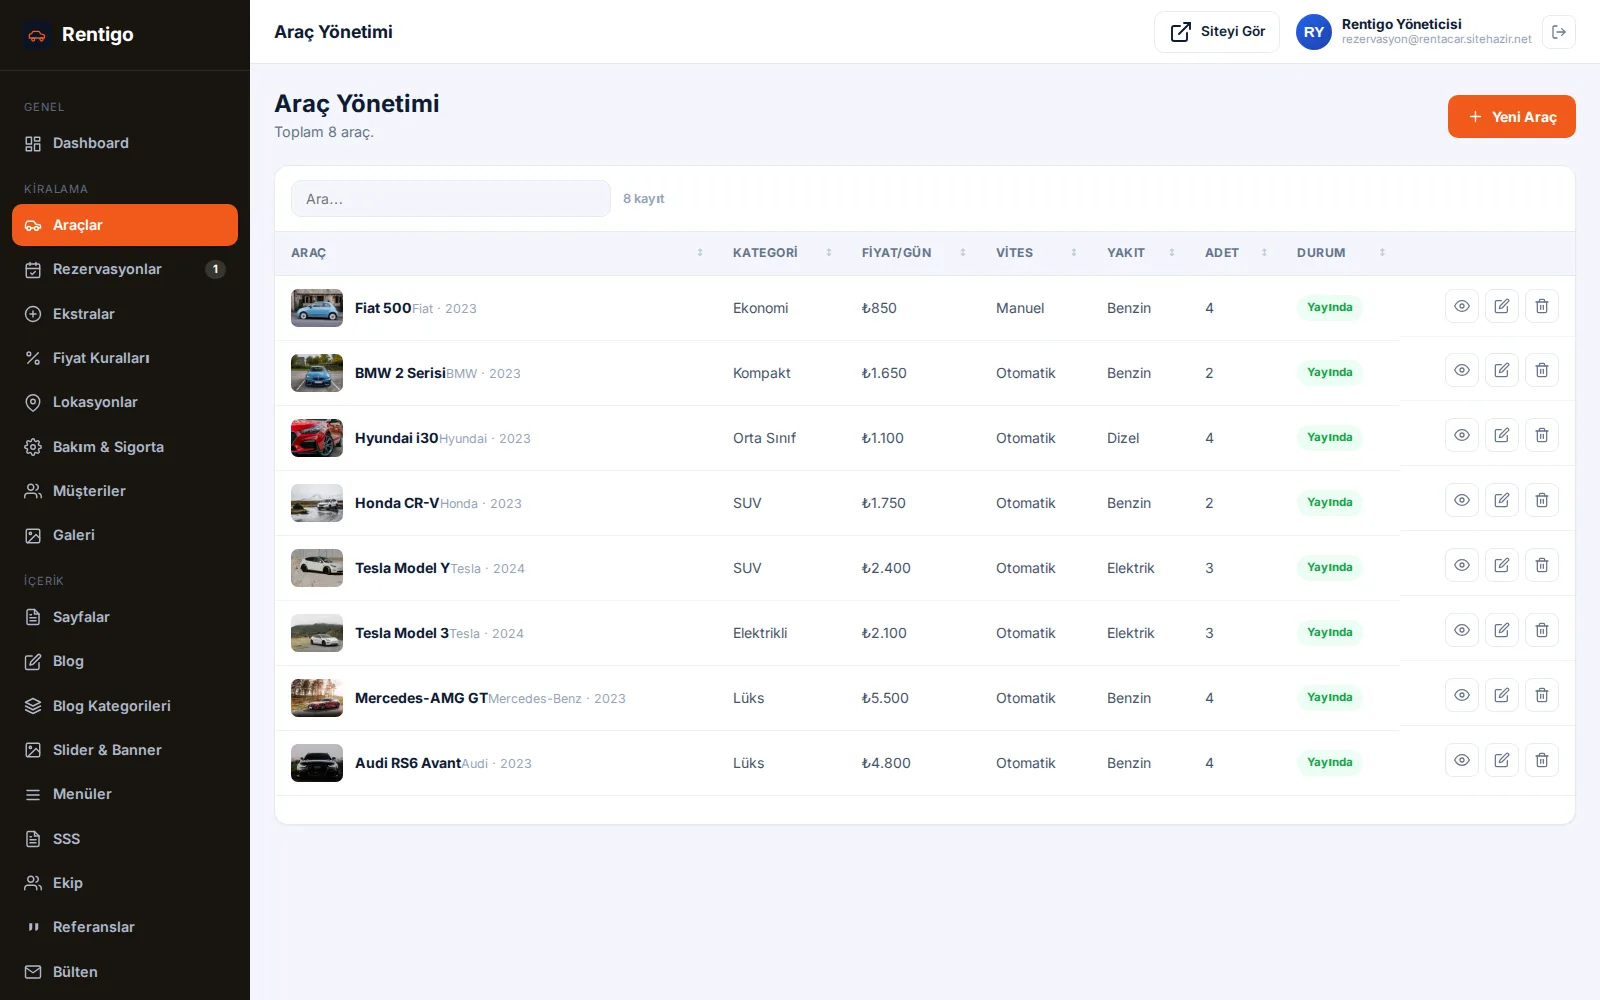The width and height of the screenshot is (1600, 1000).
Task: Open the site via Siteyi Gör
Action: pos(1216,32)
